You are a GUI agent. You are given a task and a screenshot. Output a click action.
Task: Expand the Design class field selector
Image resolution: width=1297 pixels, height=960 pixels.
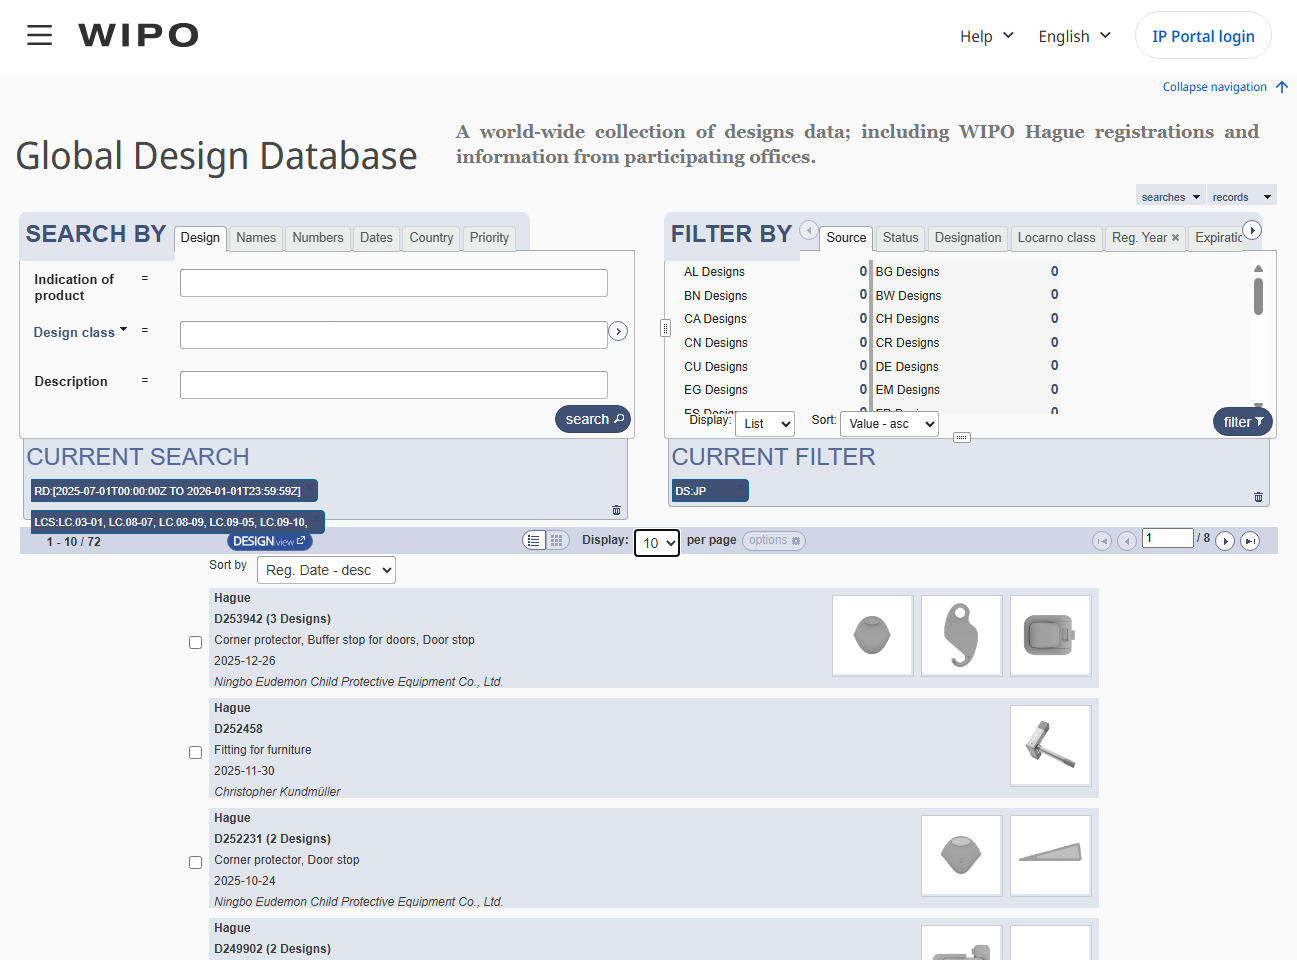[x=81, y=332]
